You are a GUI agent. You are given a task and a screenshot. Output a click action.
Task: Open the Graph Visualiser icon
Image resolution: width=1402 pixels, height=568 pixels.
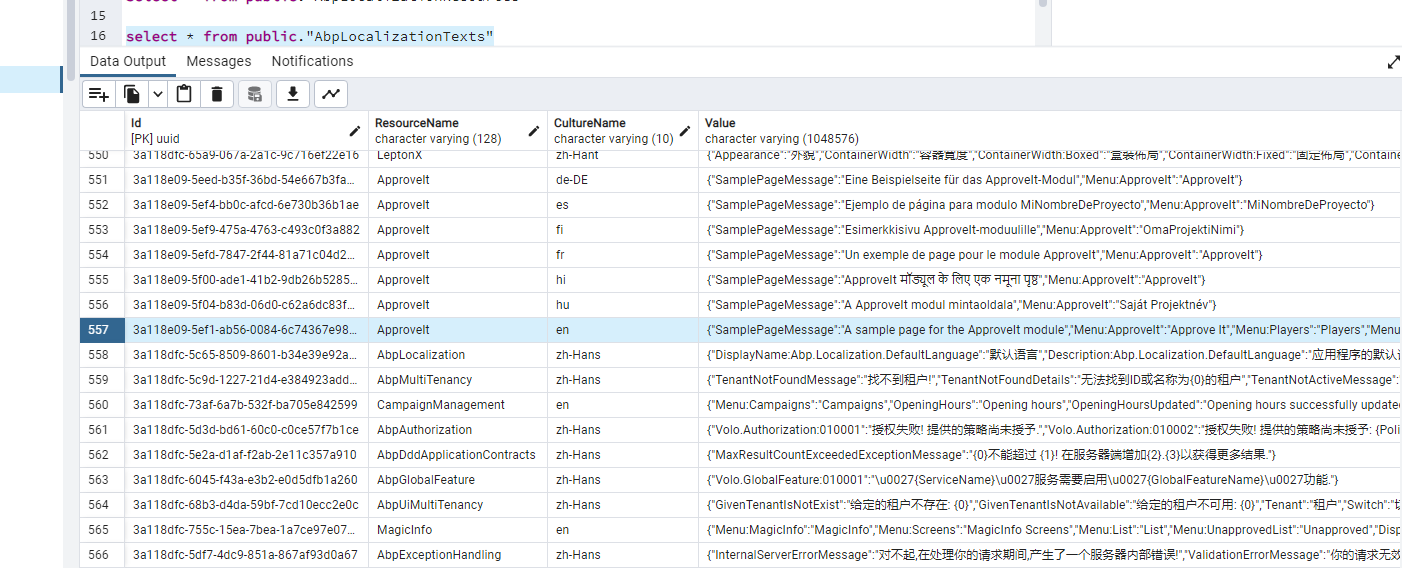coord(330,94)
